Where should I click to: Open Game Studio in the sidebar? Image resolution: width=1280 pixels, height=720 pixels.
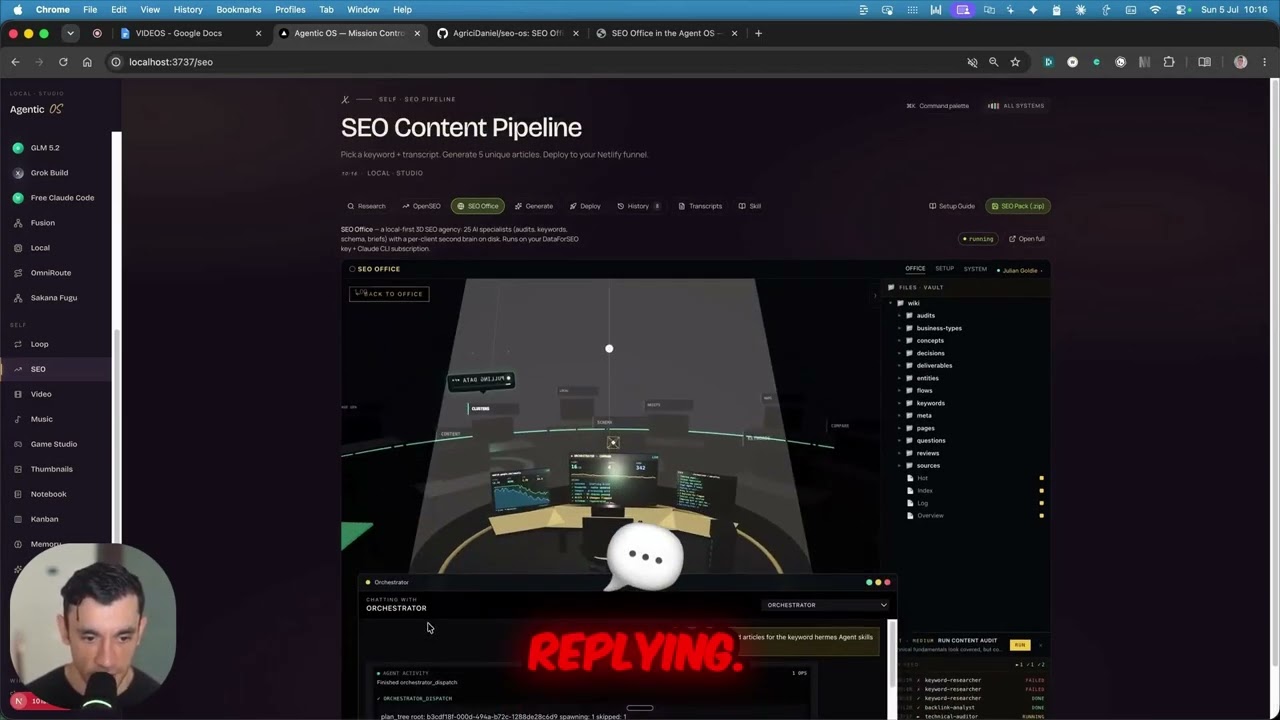(54, 444)
